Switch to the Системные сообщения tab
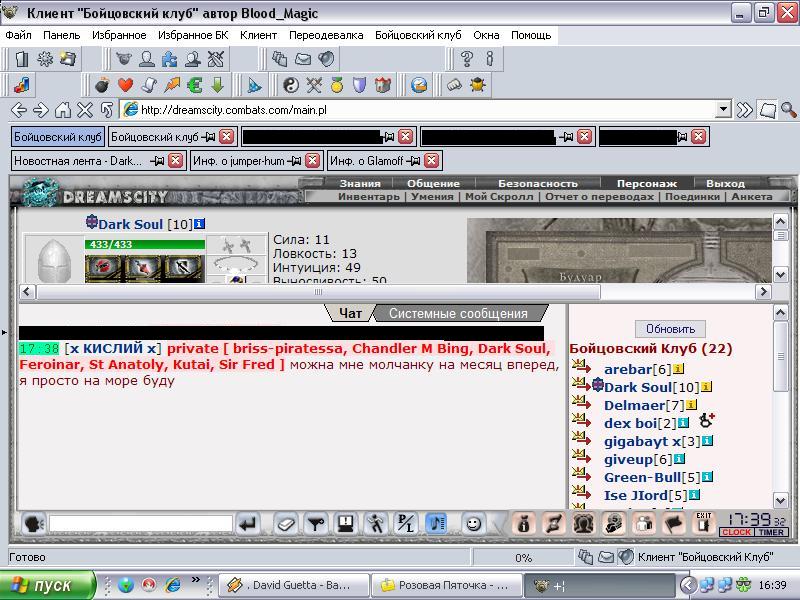 pyautogui.click(x=458, y=313)
